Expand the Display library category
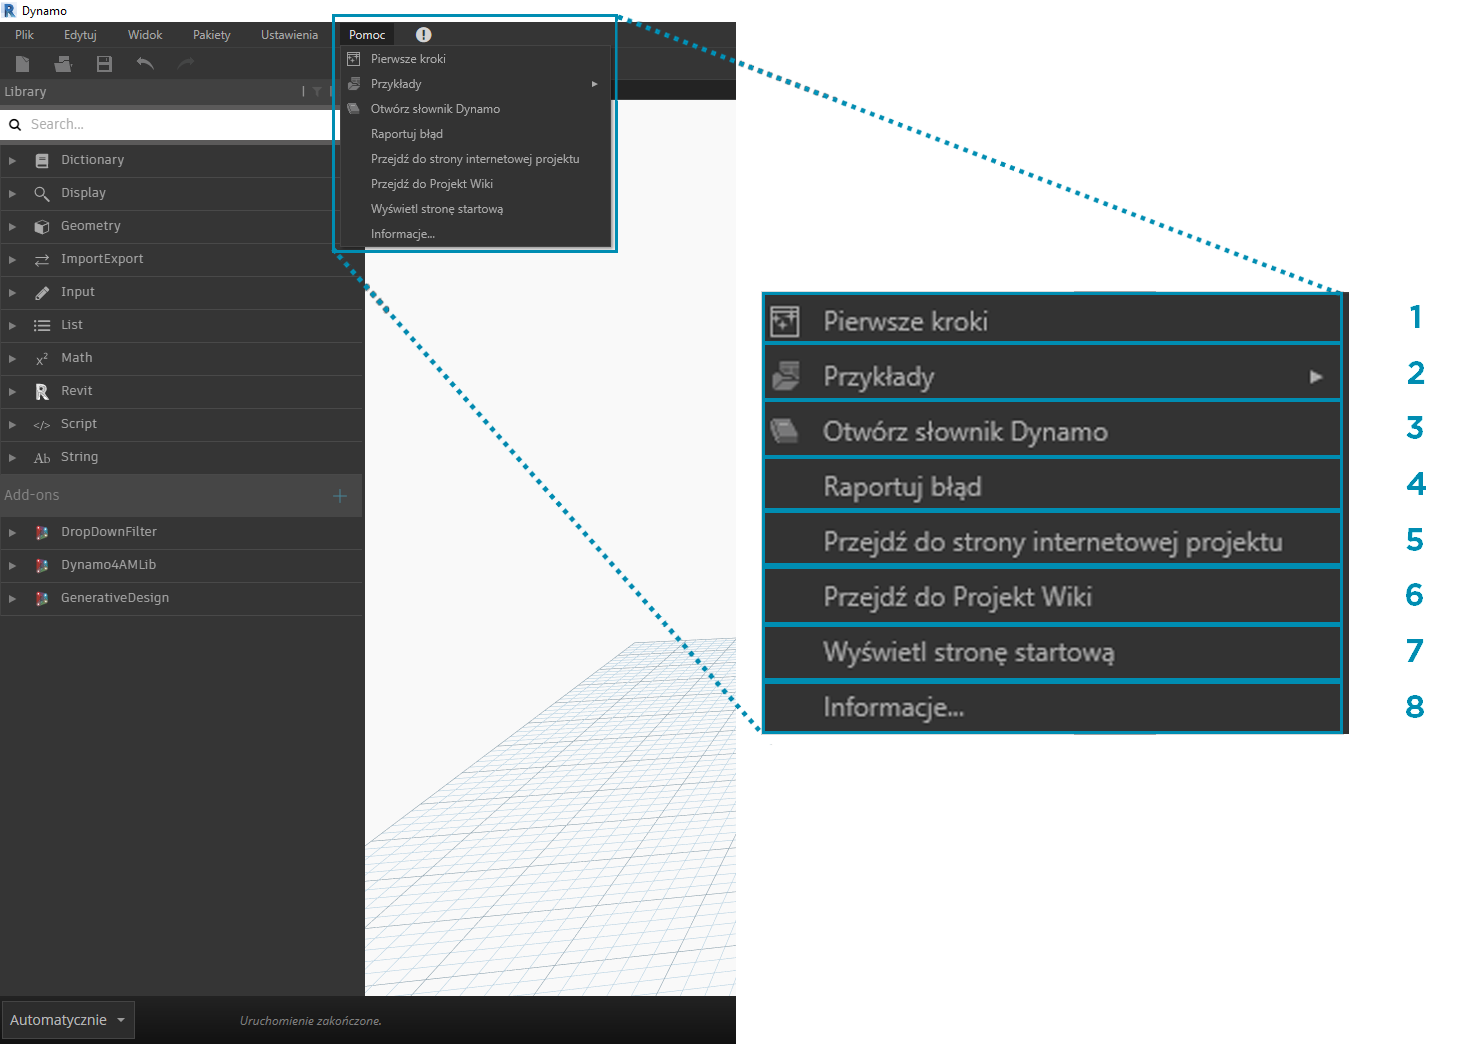Image resolution: width=1480 pixels, height=1044 pixels. tap(12, 193)
